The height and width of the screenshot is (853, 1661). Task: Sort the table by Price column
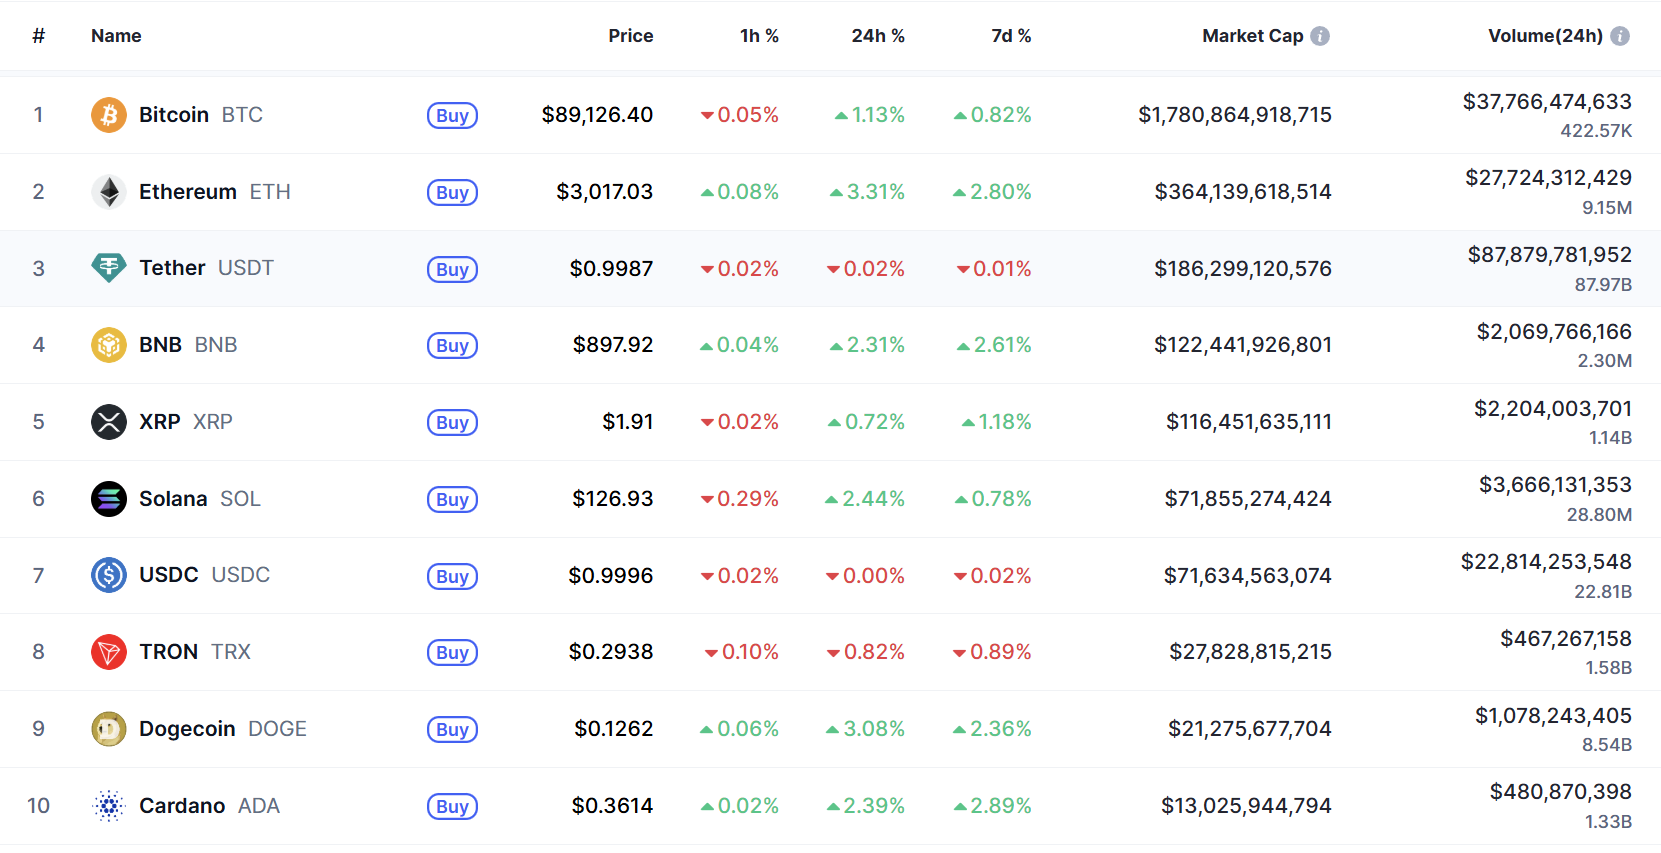click(630, 36)
